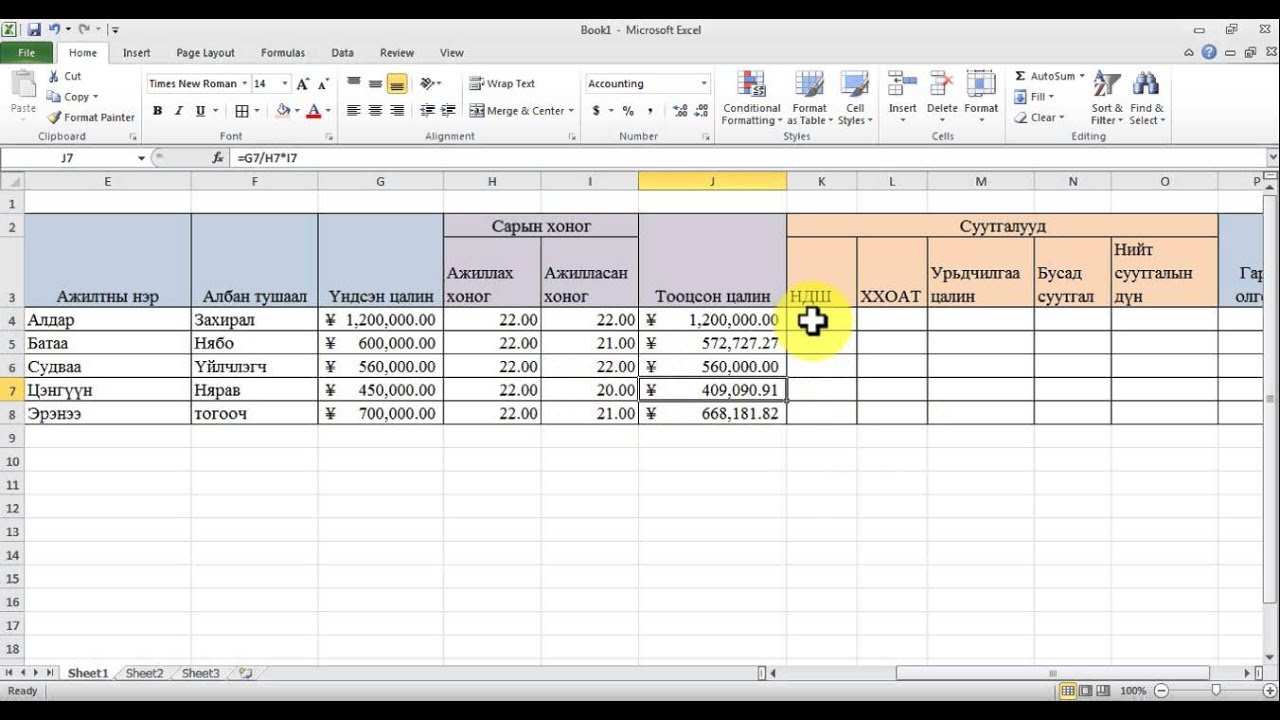Adjust the zoom slider handle
The height and width of the screenshot is (720, 1280).
tap(1216, 691)
